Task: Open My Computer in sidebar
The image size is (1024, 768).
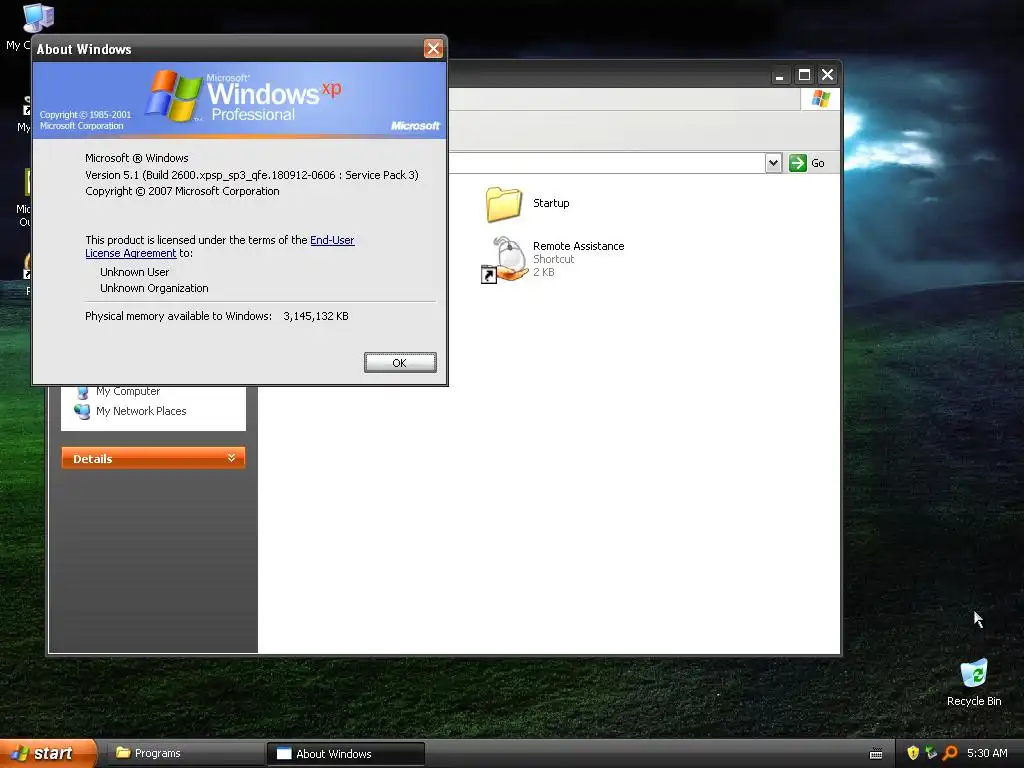Action: [128, 391]
